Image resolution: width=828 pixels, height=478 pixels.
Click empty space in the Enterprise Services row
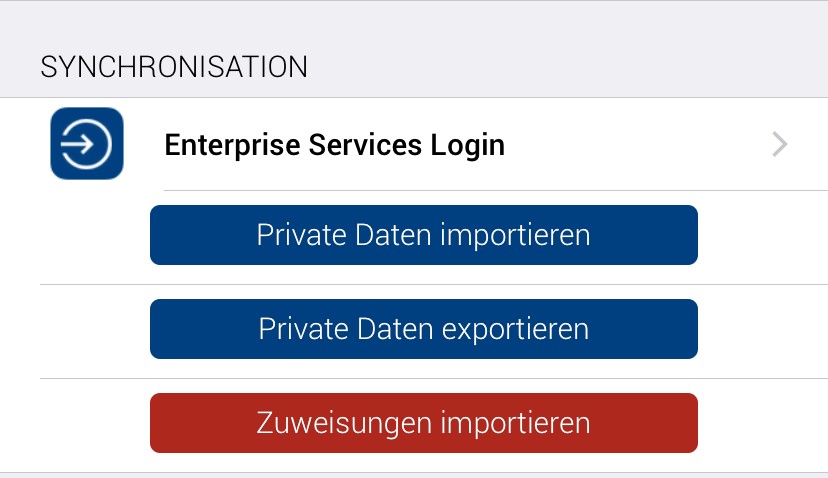pyautogui.click(x=640, y=145)
